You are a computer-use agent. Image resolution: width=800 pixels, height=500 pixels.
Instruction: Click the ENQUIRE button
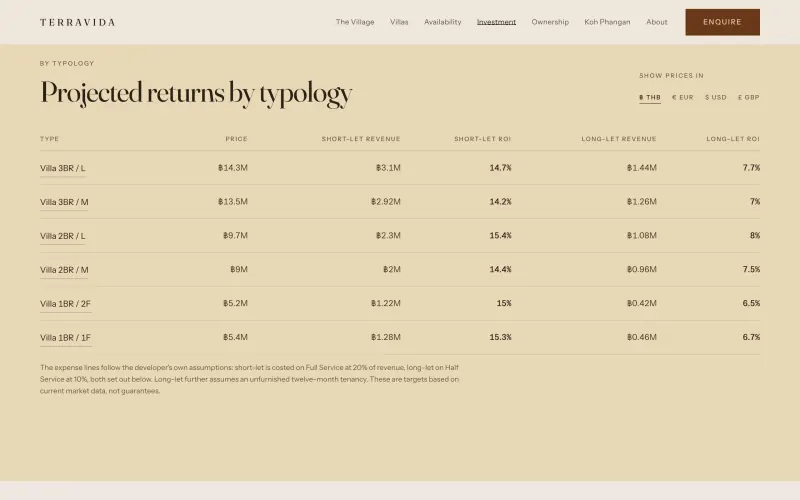tap(722, 22)
